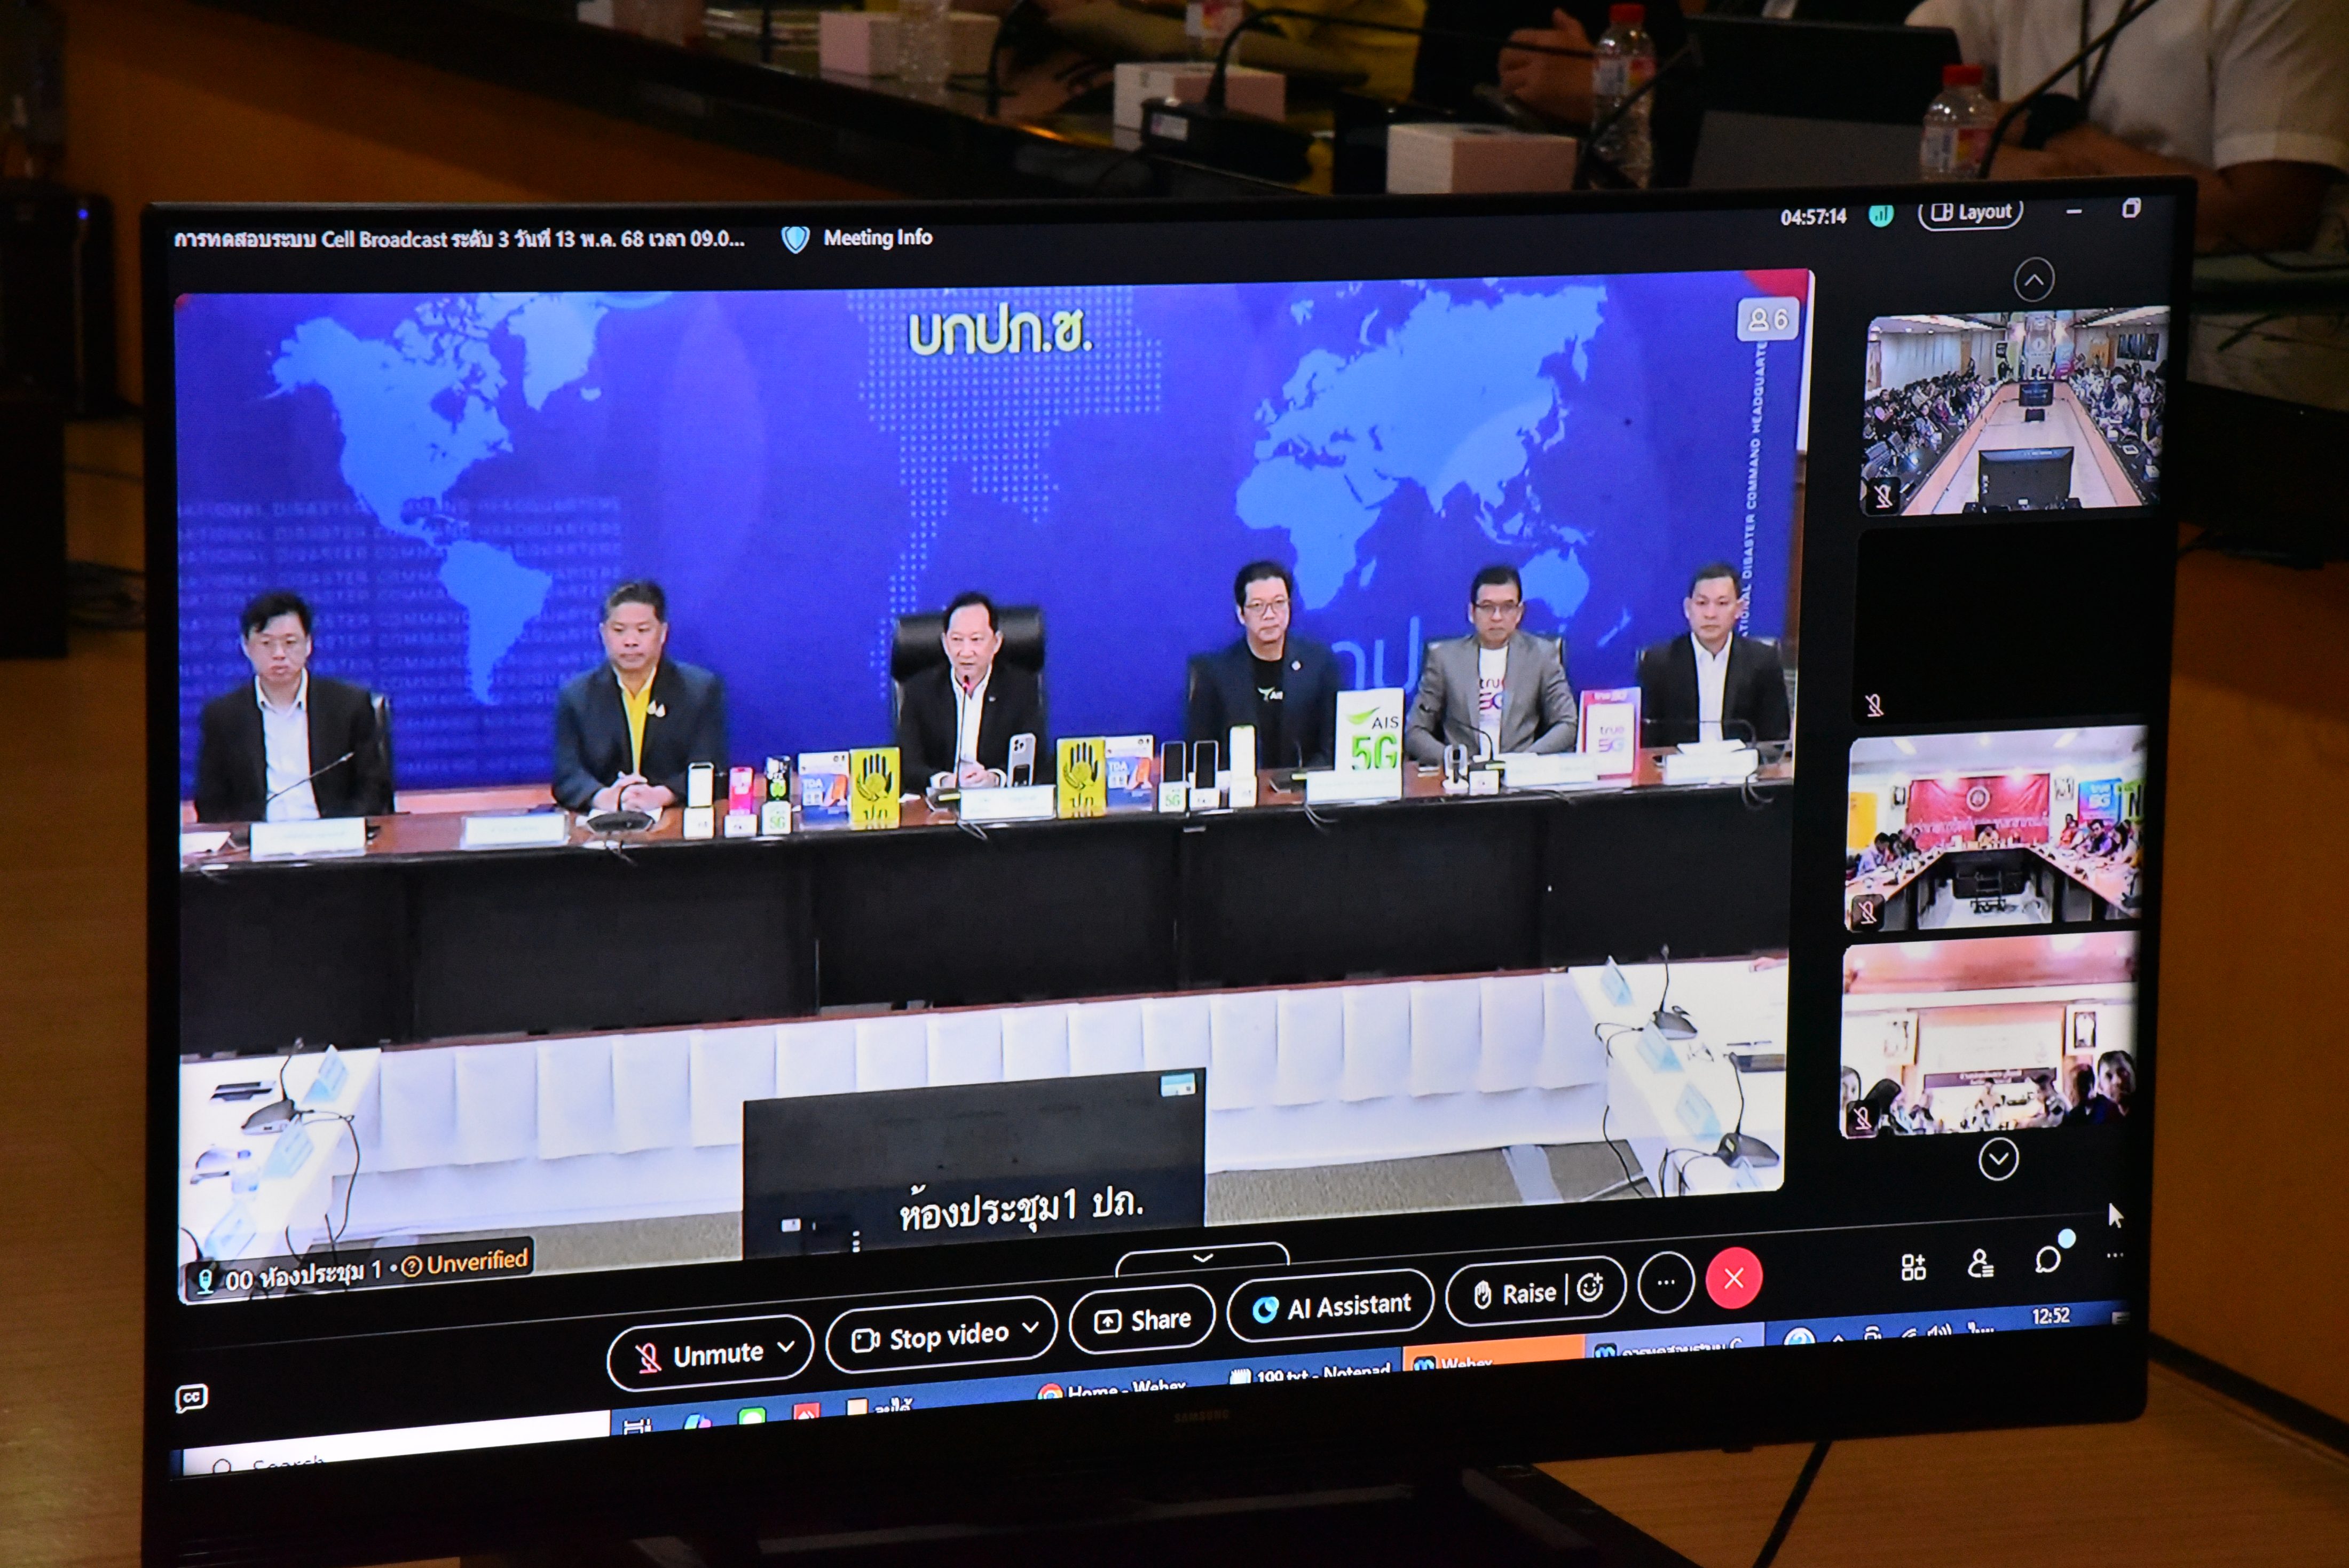Open audio options arrow beside Unmute
This screenshot has width=2349, height=1568.
point(787,1347)
